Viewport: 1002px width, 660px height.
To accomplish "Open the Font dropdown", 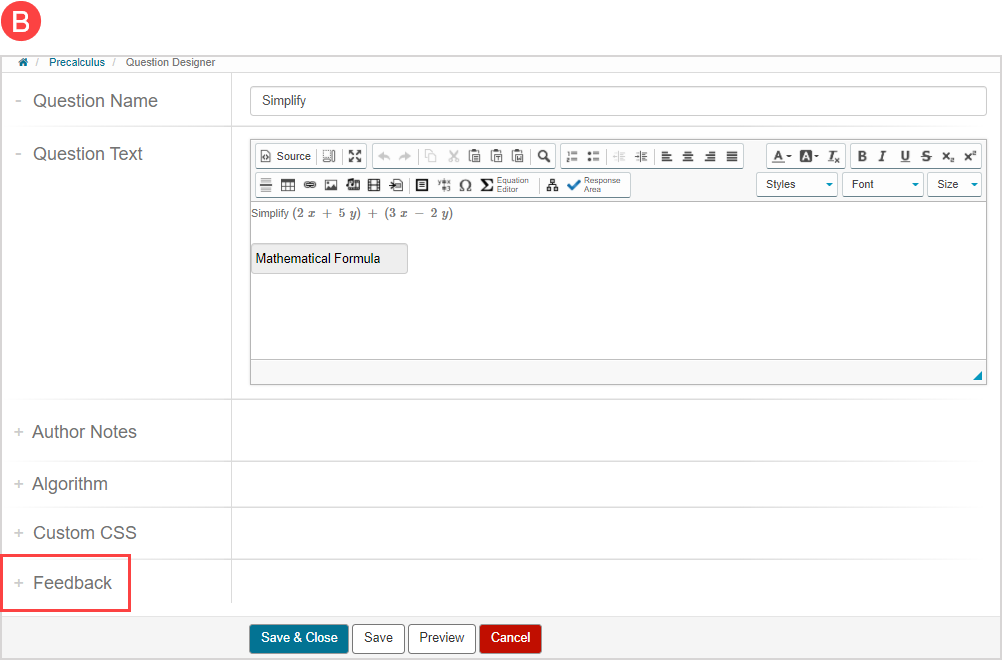I will pos(882,184).
